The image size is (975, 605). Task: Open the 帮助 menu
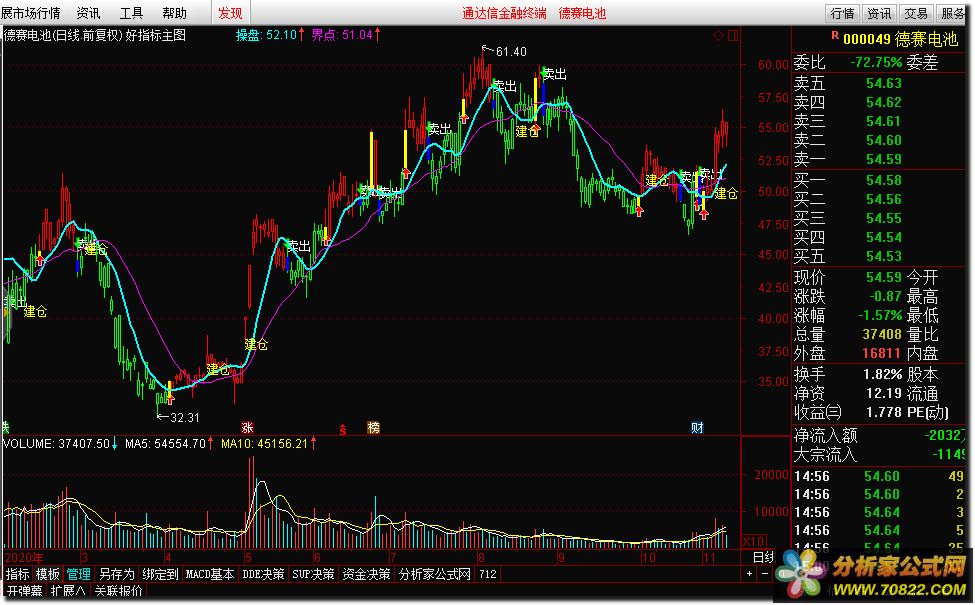pyautogui.click(x=174, y=13)
